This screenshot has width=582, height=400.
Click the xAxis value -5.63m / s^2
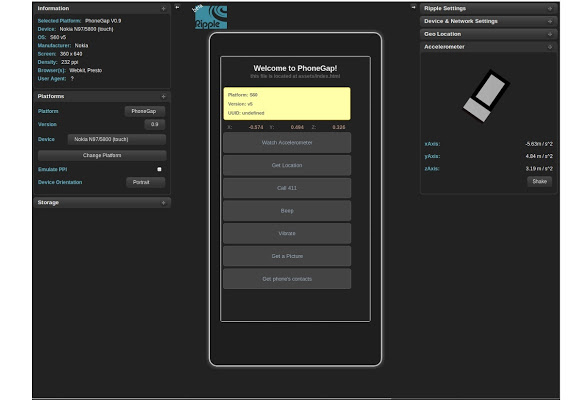[539, 144]
